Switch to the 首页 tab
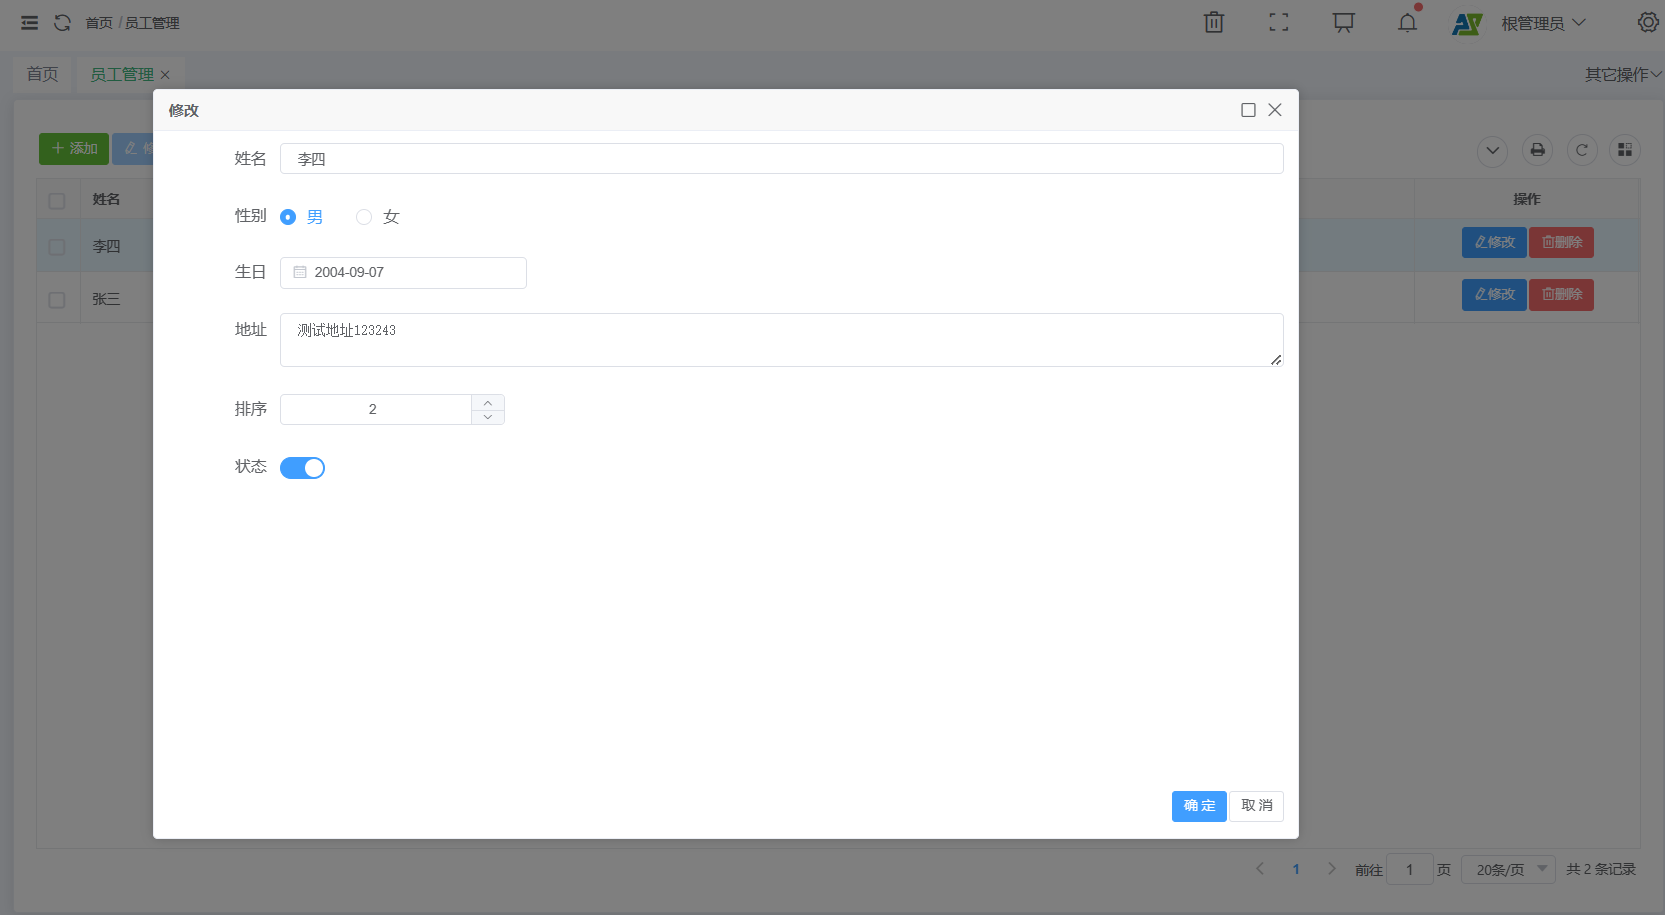This screenshot has width=1665, height=915. 42,75
